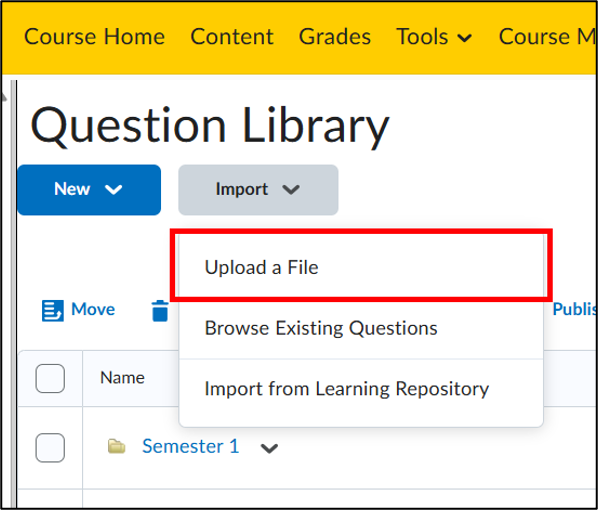
Task: Open the Grades nav link
Action: point(334,37)
